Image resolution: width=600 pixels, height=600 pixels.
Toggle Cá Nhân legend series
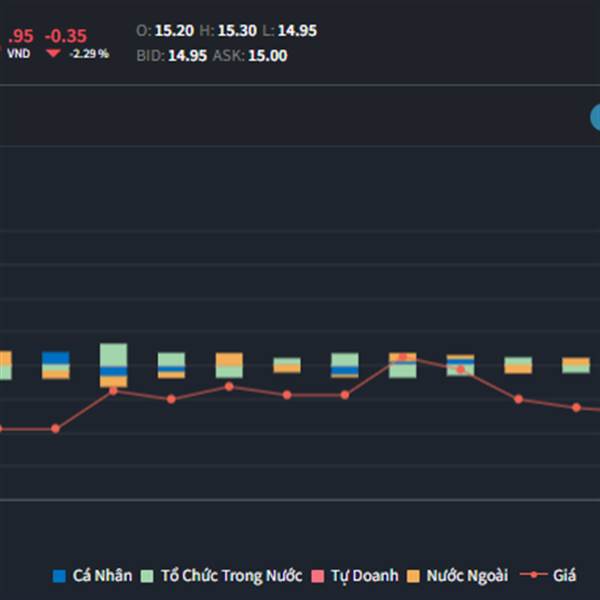pos(92,576)
